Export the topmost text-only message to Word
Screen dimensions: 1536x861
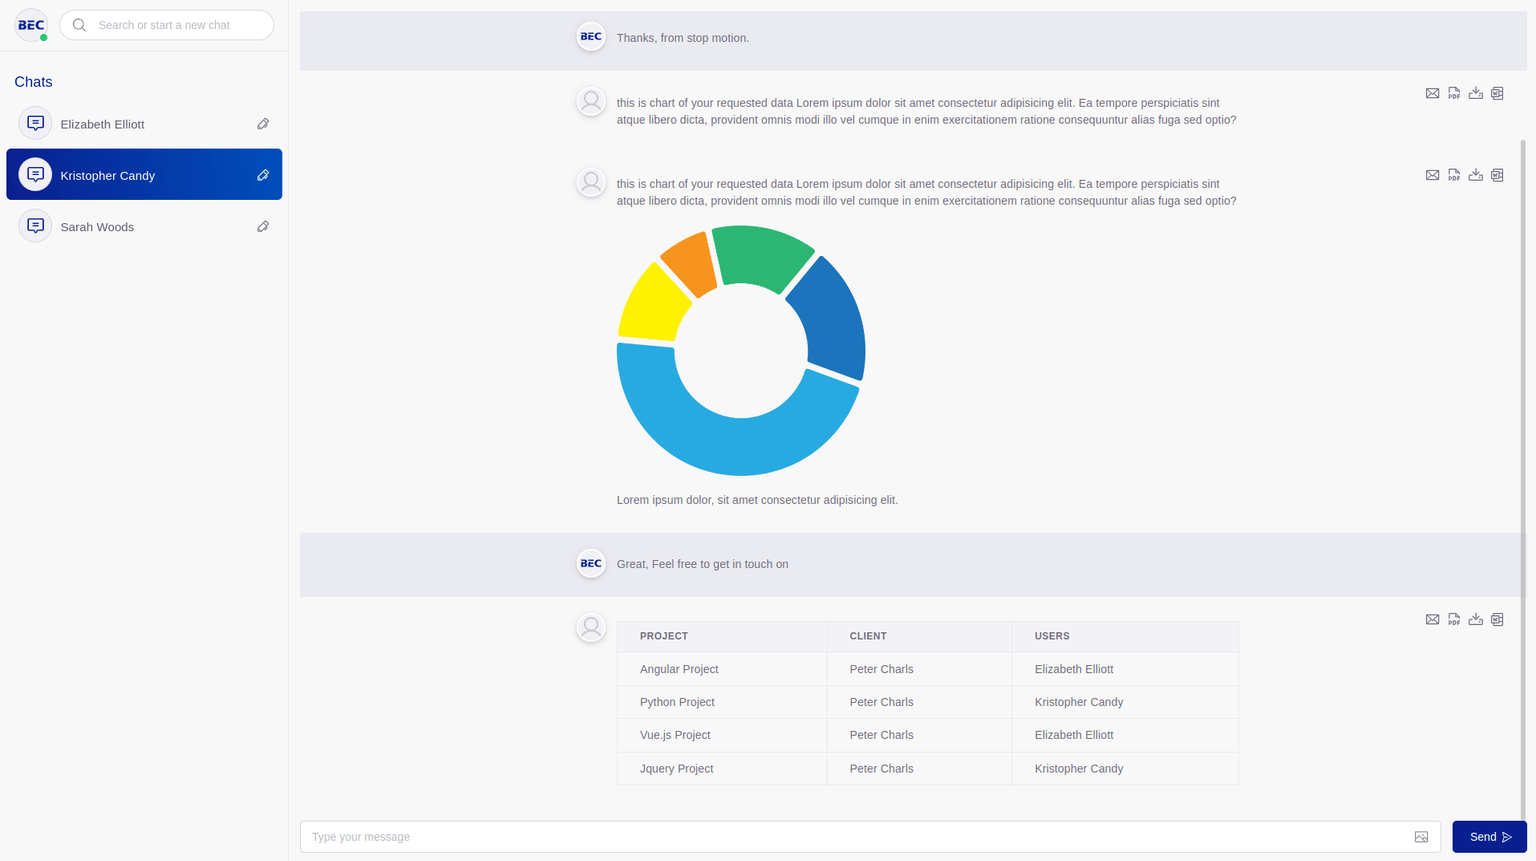click(1497, 93)
